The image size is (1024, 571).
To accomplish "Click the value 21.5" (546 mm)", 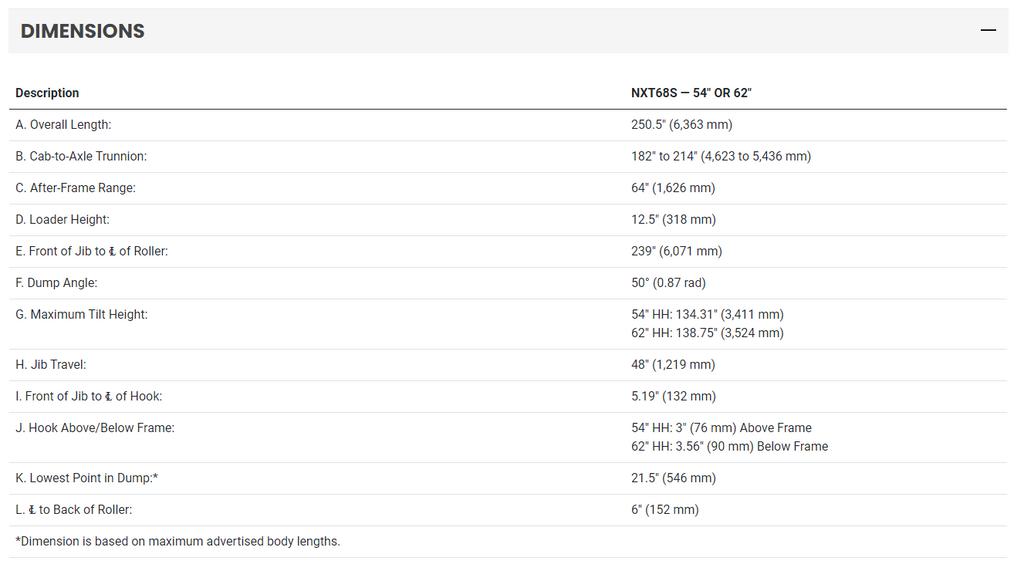I will 673,478.
